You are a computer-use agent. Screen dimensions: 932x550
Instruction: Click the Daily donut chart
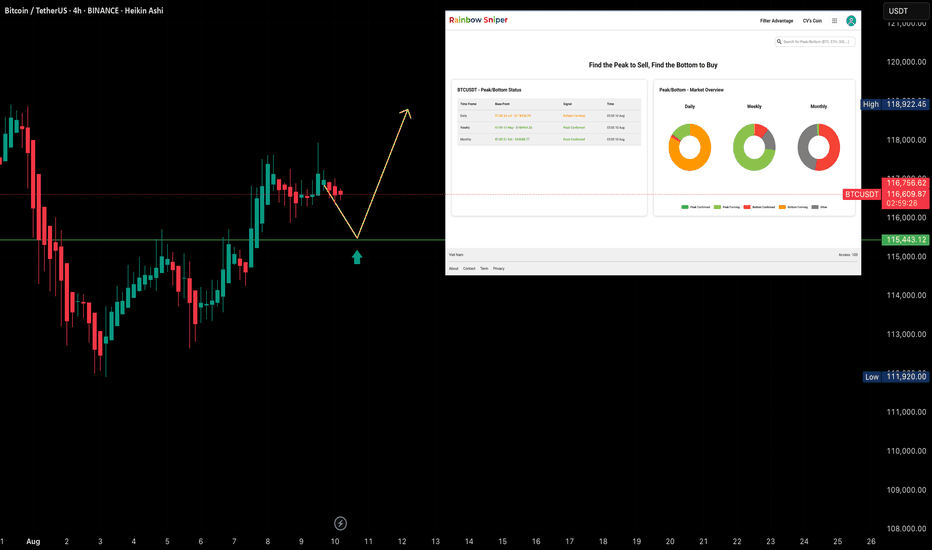[x=689, y=147]
